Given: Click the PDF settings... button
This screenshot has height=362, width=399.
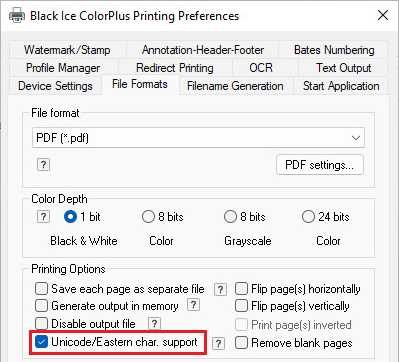Looking at the screenshot, I should click(320, 165).
